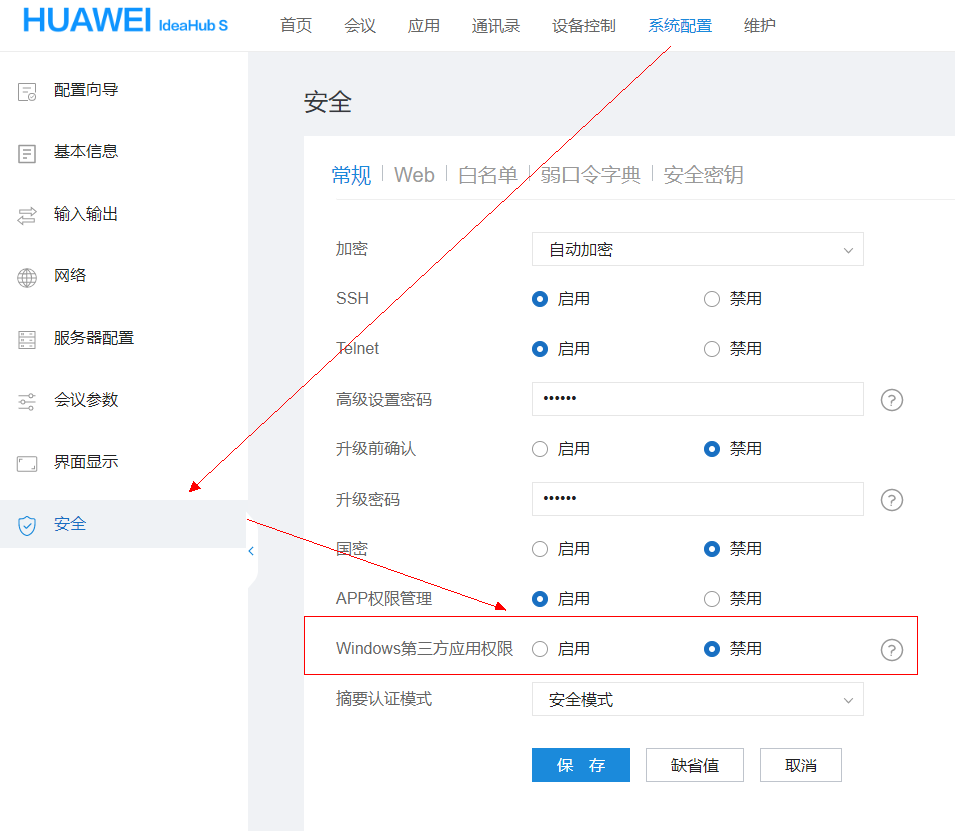955x831 pixels.
Task: Switch to the 白名单 tab
Action: (x=487, y=175)
